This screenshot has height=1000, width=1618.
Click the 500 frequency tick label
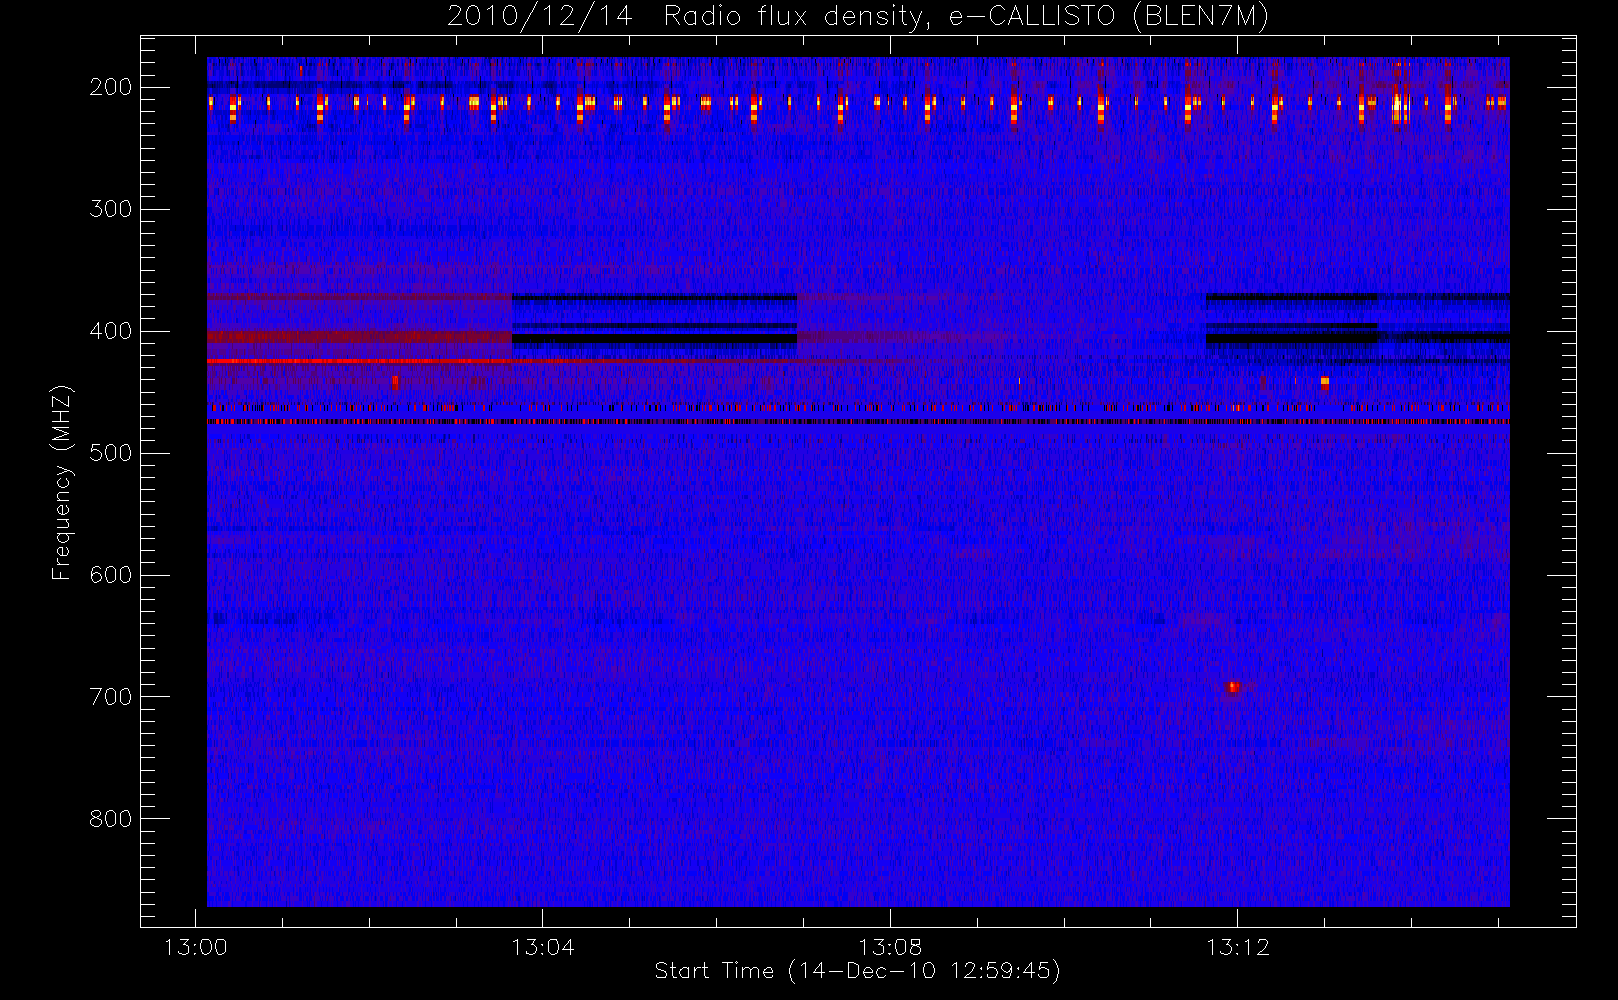click(x=111, y=453)
